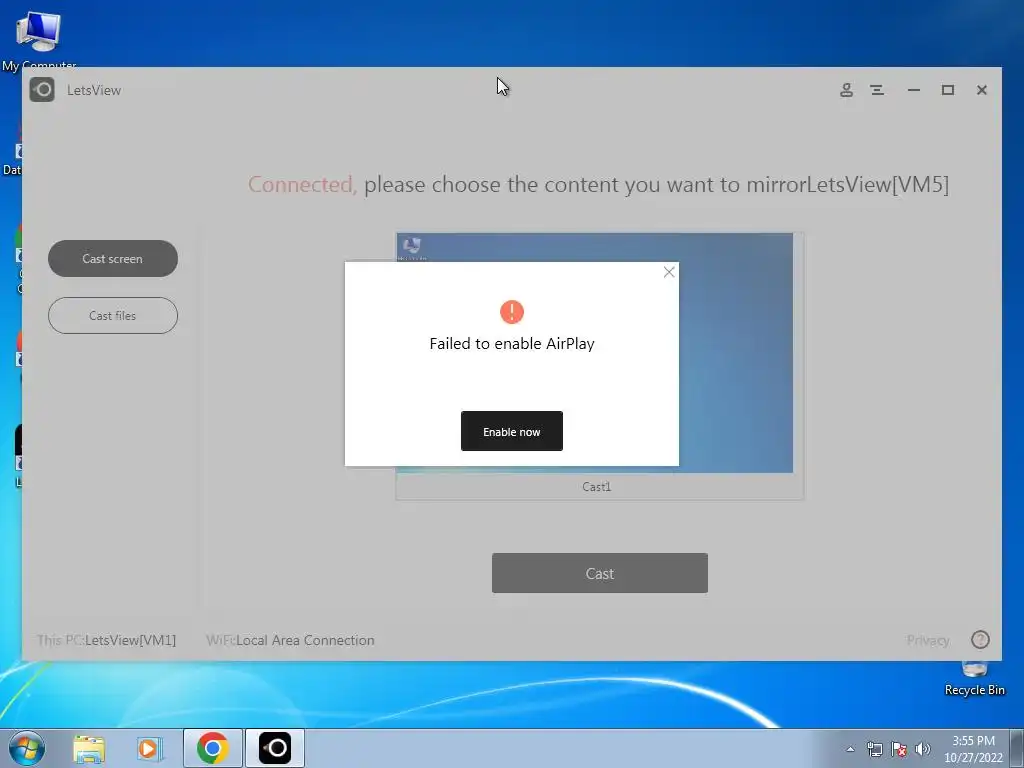Click the LetsView logo icon
This screenshot has width=1024, height=768.
click(42, 89)
